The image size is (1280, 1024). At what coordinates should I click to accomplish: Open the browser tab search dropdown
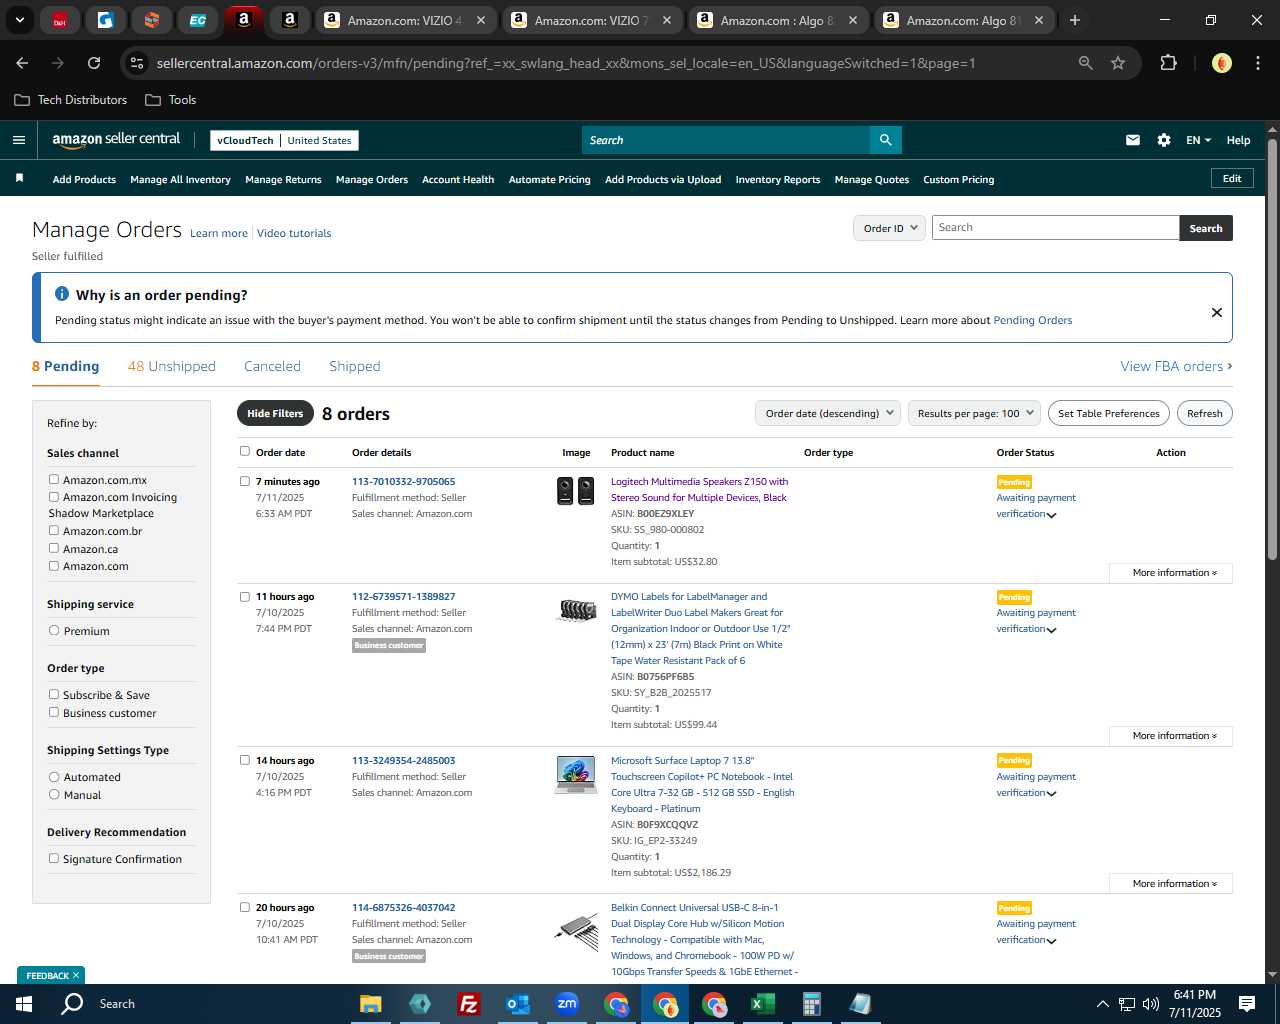20,20
